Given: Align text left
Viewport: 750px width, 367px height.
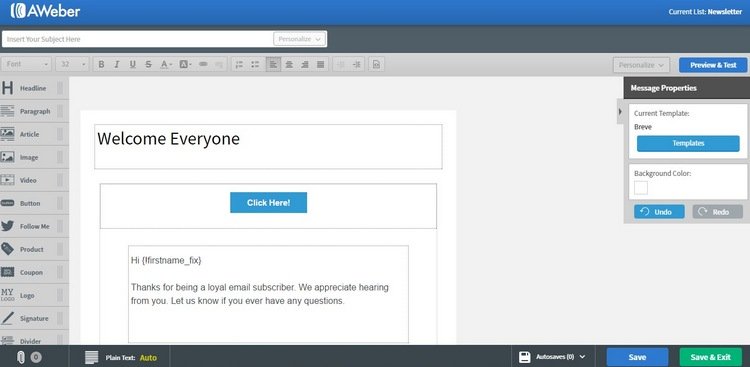Looking at the screenshot, I should [x=273, y=65].
